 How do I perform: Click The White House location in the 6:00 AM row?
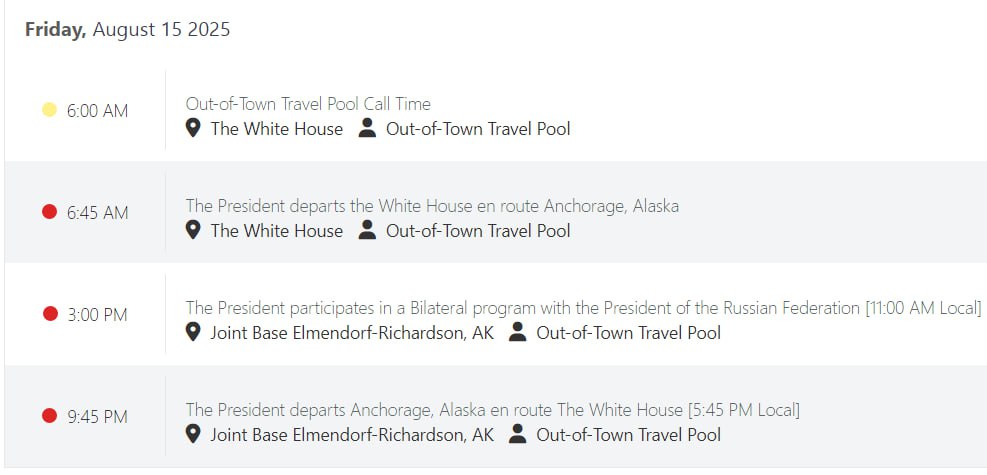tap(276, 128)
